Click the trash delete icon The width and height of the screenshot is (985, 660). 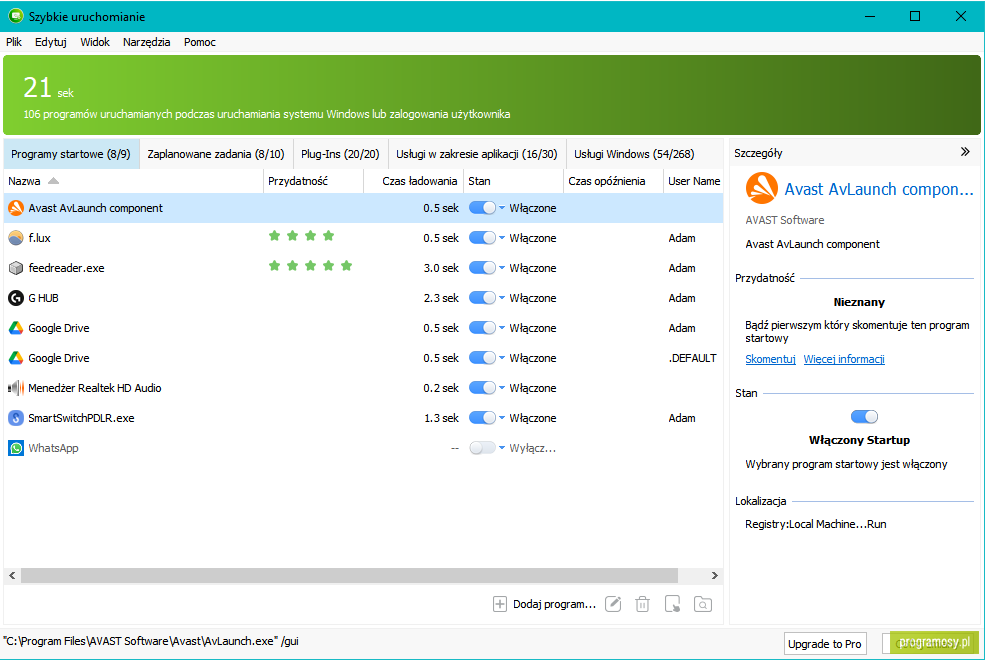pyautogui.click(x=642, y=604)
